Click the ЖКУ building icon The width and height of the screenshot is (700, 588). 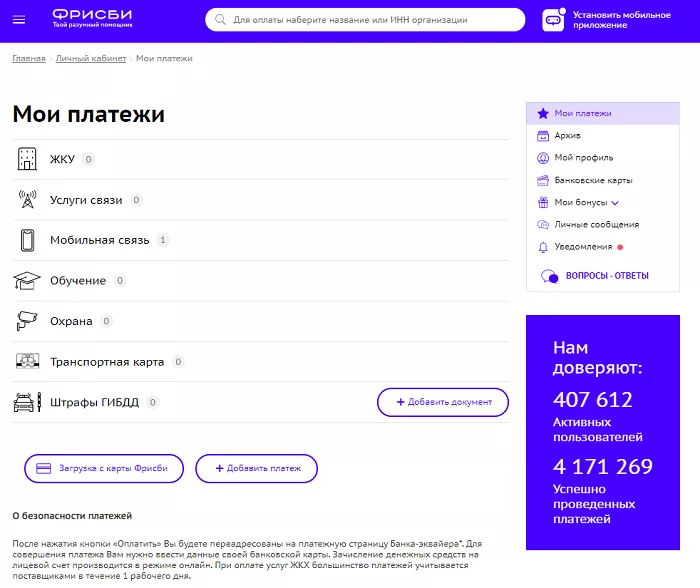[x=27, y=159]
